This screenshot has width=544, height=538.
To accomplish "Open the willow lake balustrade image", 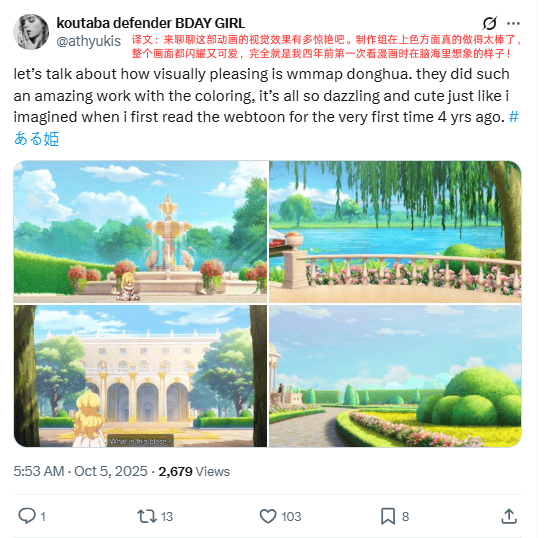I will pyautogui.click(x=395, y=232).
